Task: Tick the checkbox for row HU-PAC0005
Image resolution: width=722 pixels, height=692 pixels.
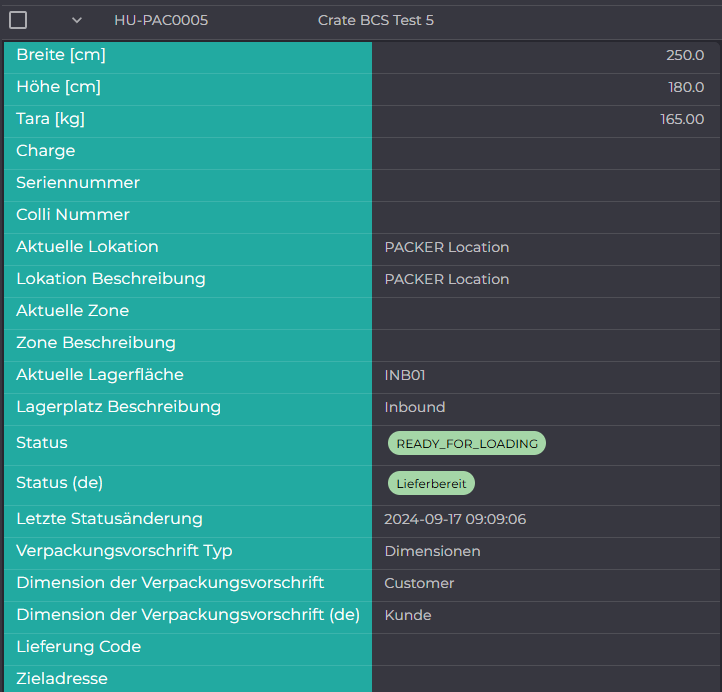Action: point(18,20)
